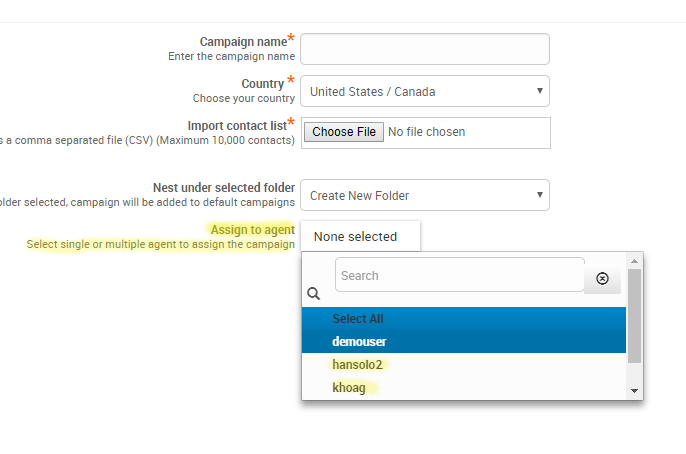Clear the agent search with the X icon

click(x=602, y=279)
